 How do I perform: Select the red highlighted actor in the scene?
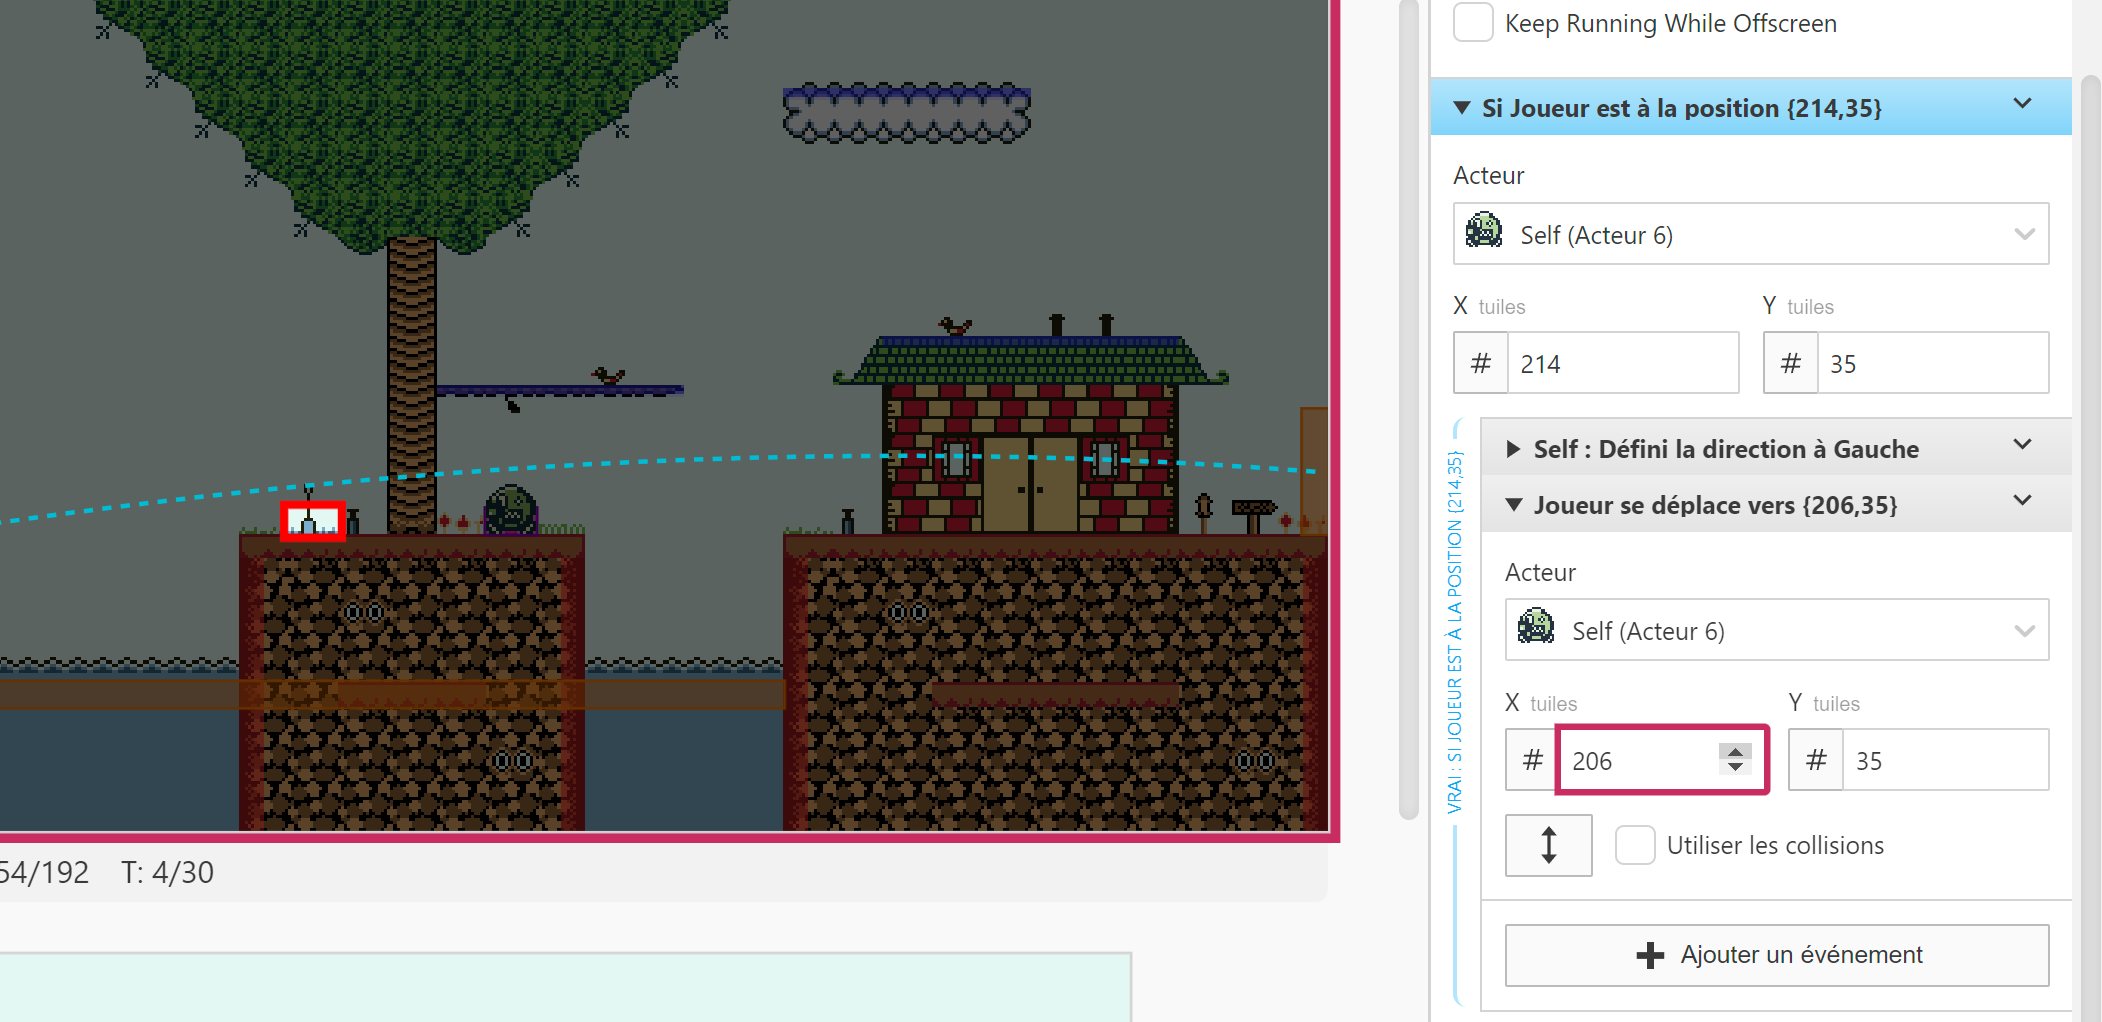coord(312,521)
